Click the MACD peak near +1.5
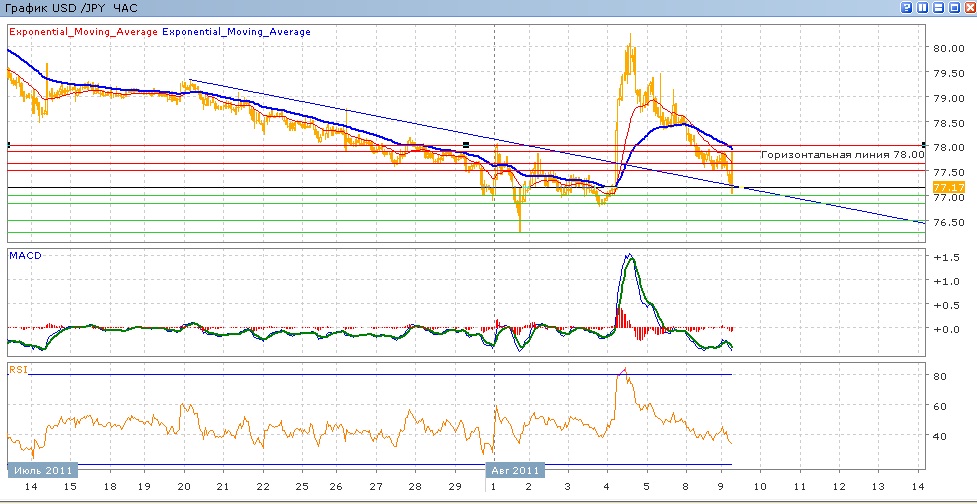977x504 pixels. pos(629,256)
